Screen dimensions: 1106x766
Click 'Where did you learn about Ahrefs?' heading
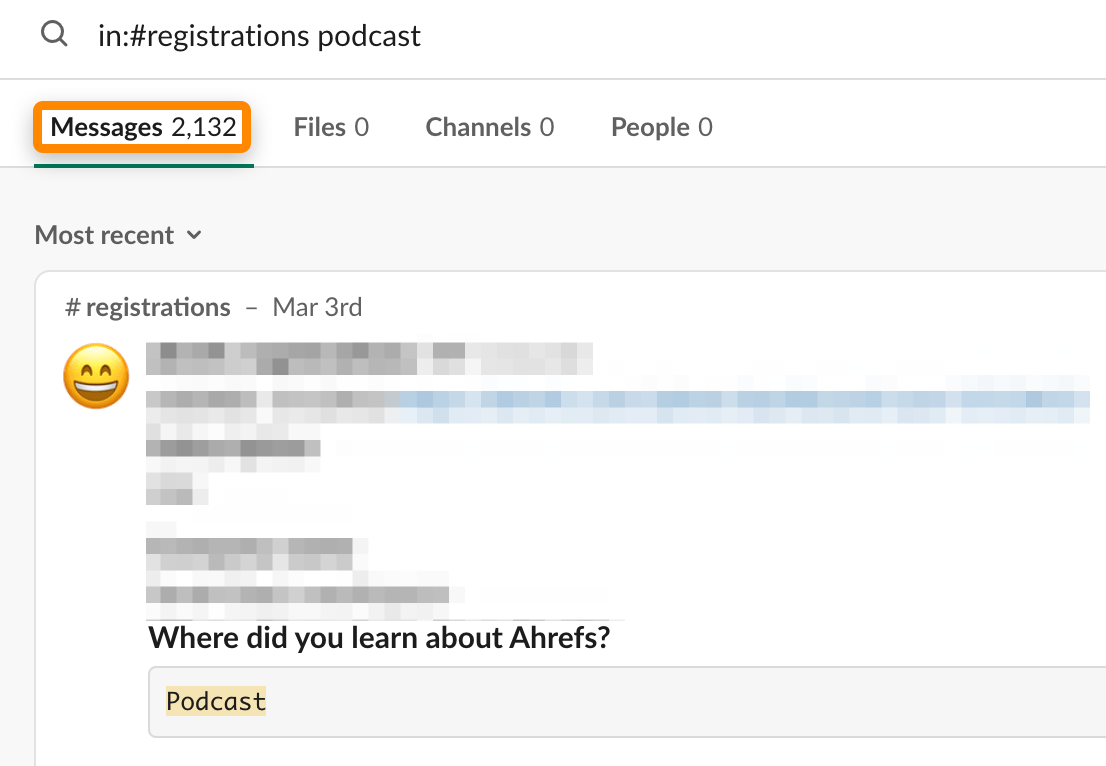click(x=378, y=637)
